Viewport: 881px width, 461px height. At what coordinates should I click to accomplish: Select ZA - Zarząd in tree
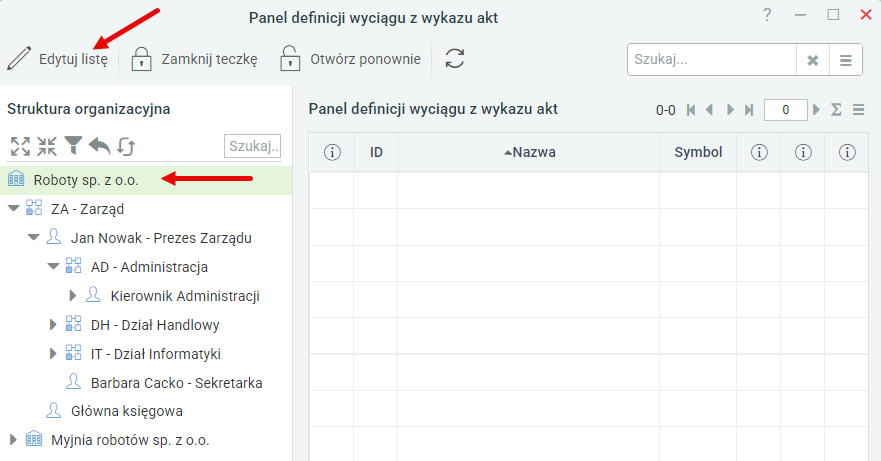coord(88,209)
